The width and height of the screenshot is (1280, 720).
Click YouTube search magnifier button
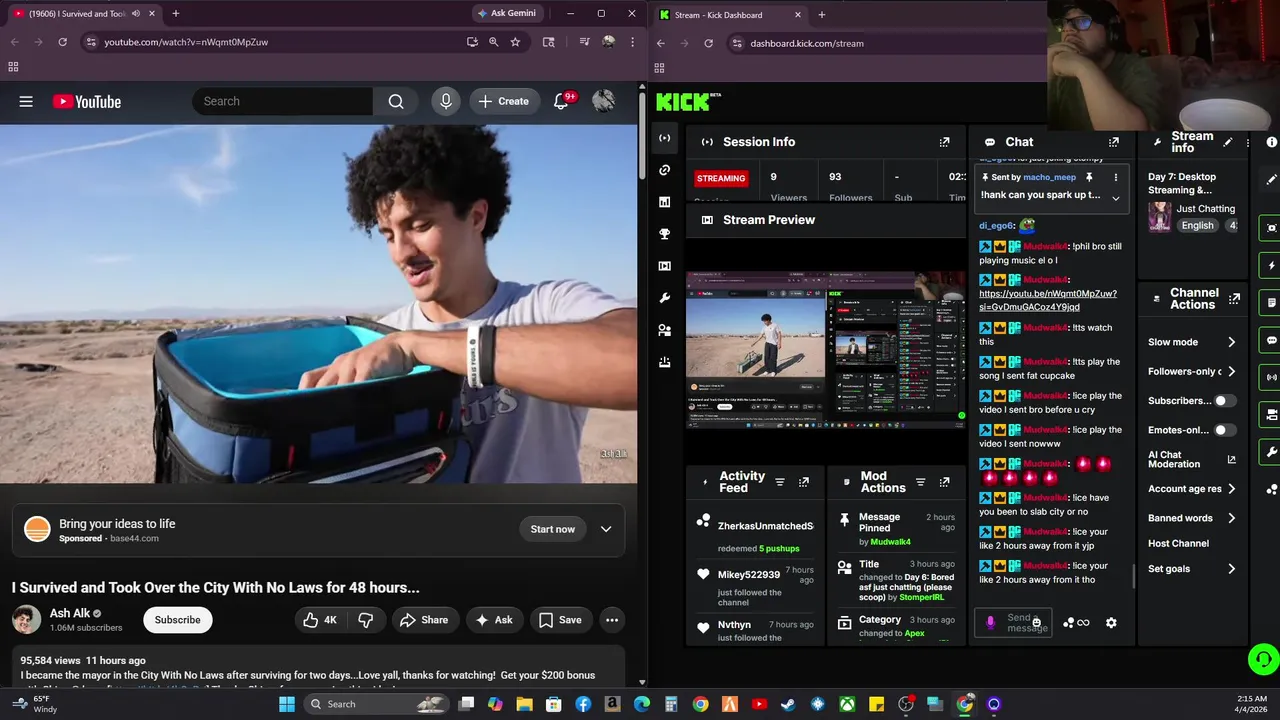point(396,101)
